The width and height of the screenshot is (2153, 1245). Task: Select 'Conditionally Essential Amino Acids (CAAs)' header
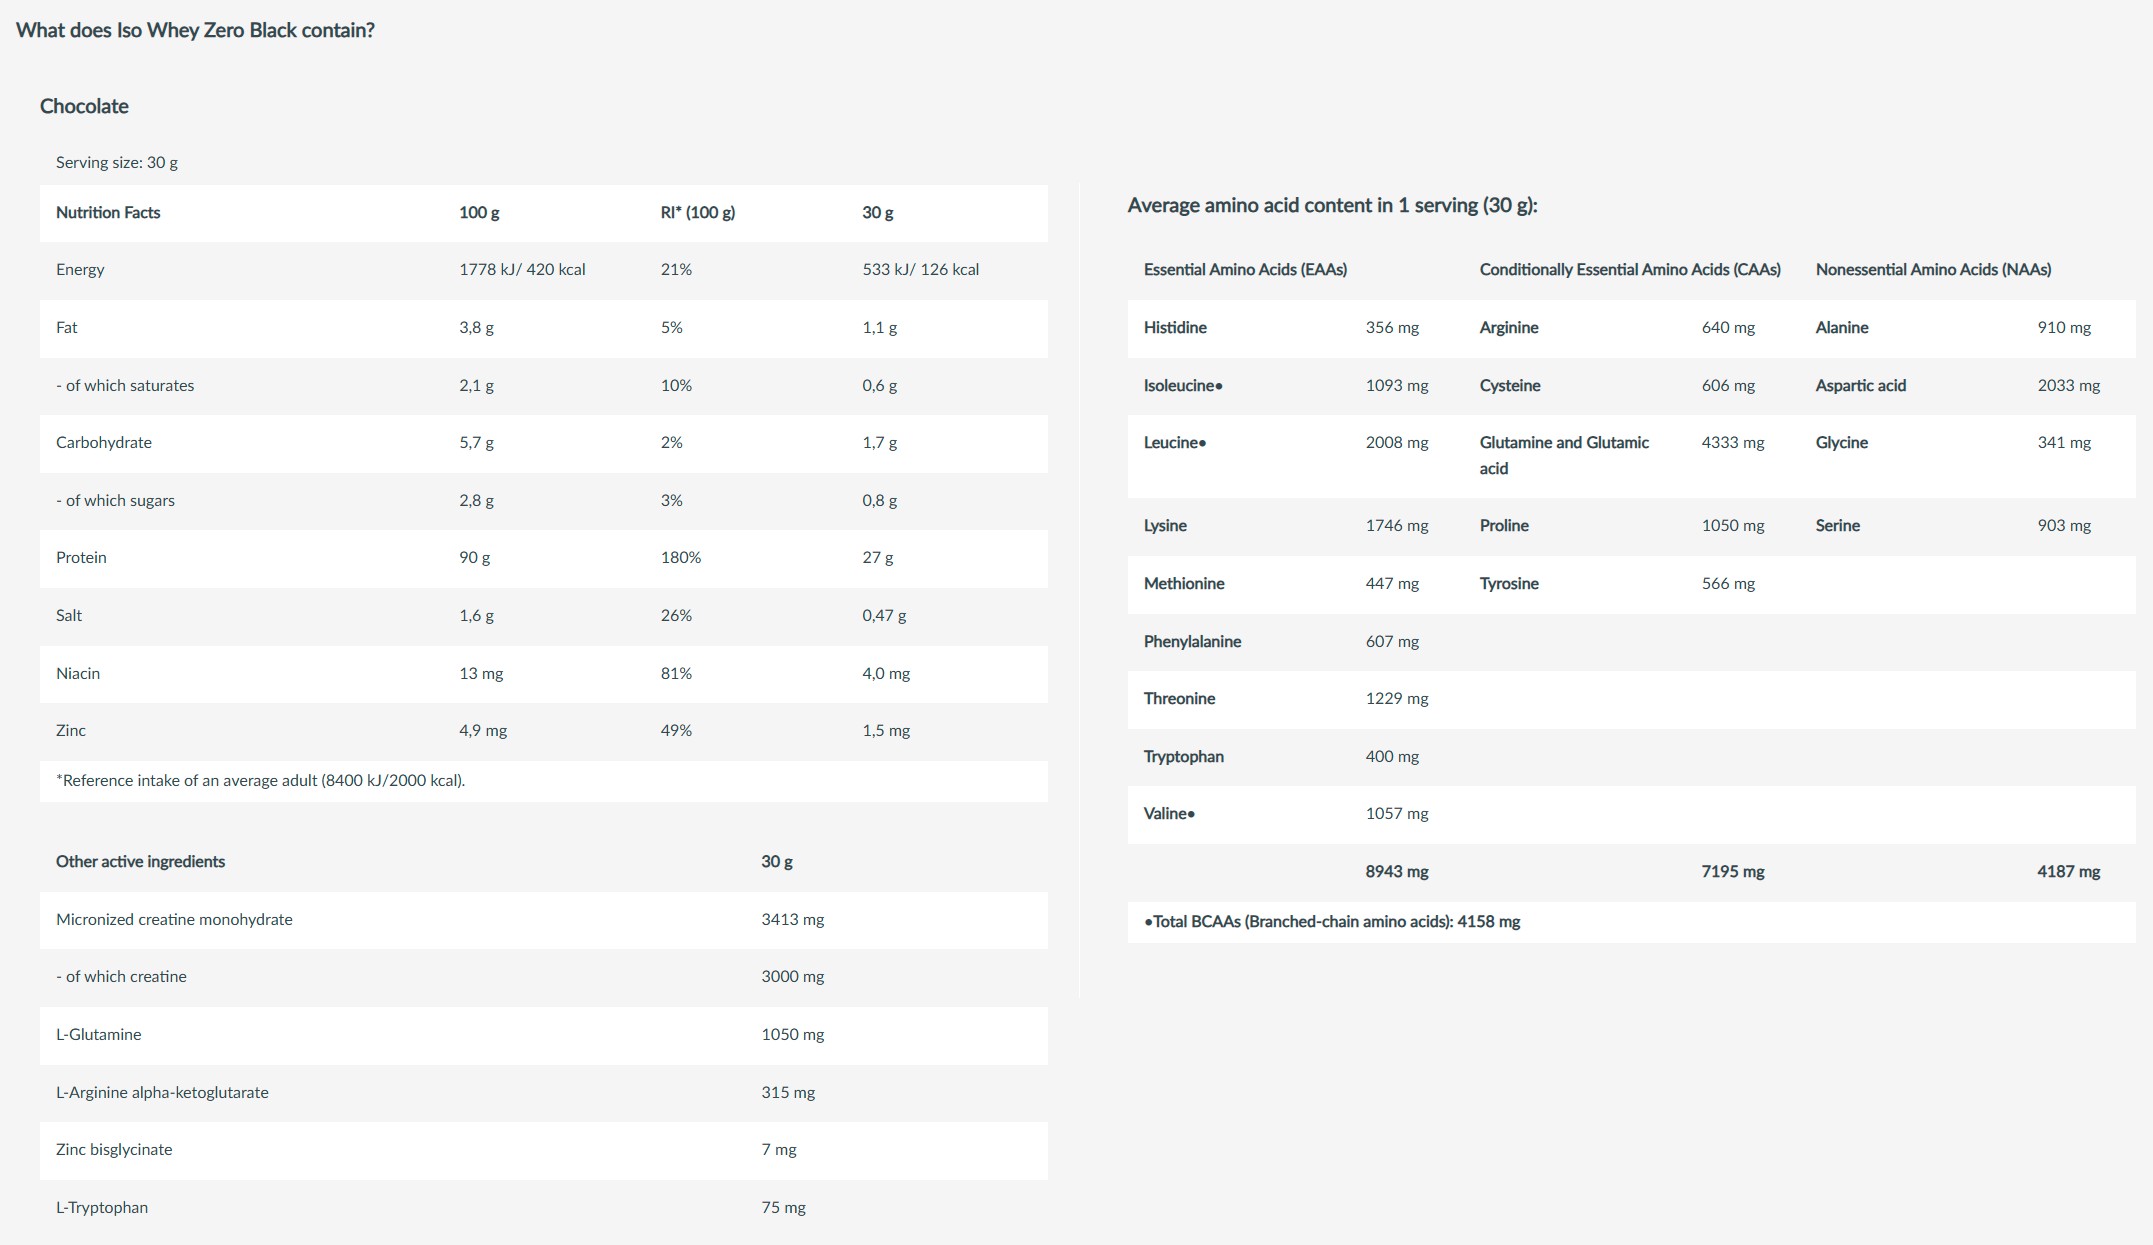pyautogui.click(x=1630, y=269)
